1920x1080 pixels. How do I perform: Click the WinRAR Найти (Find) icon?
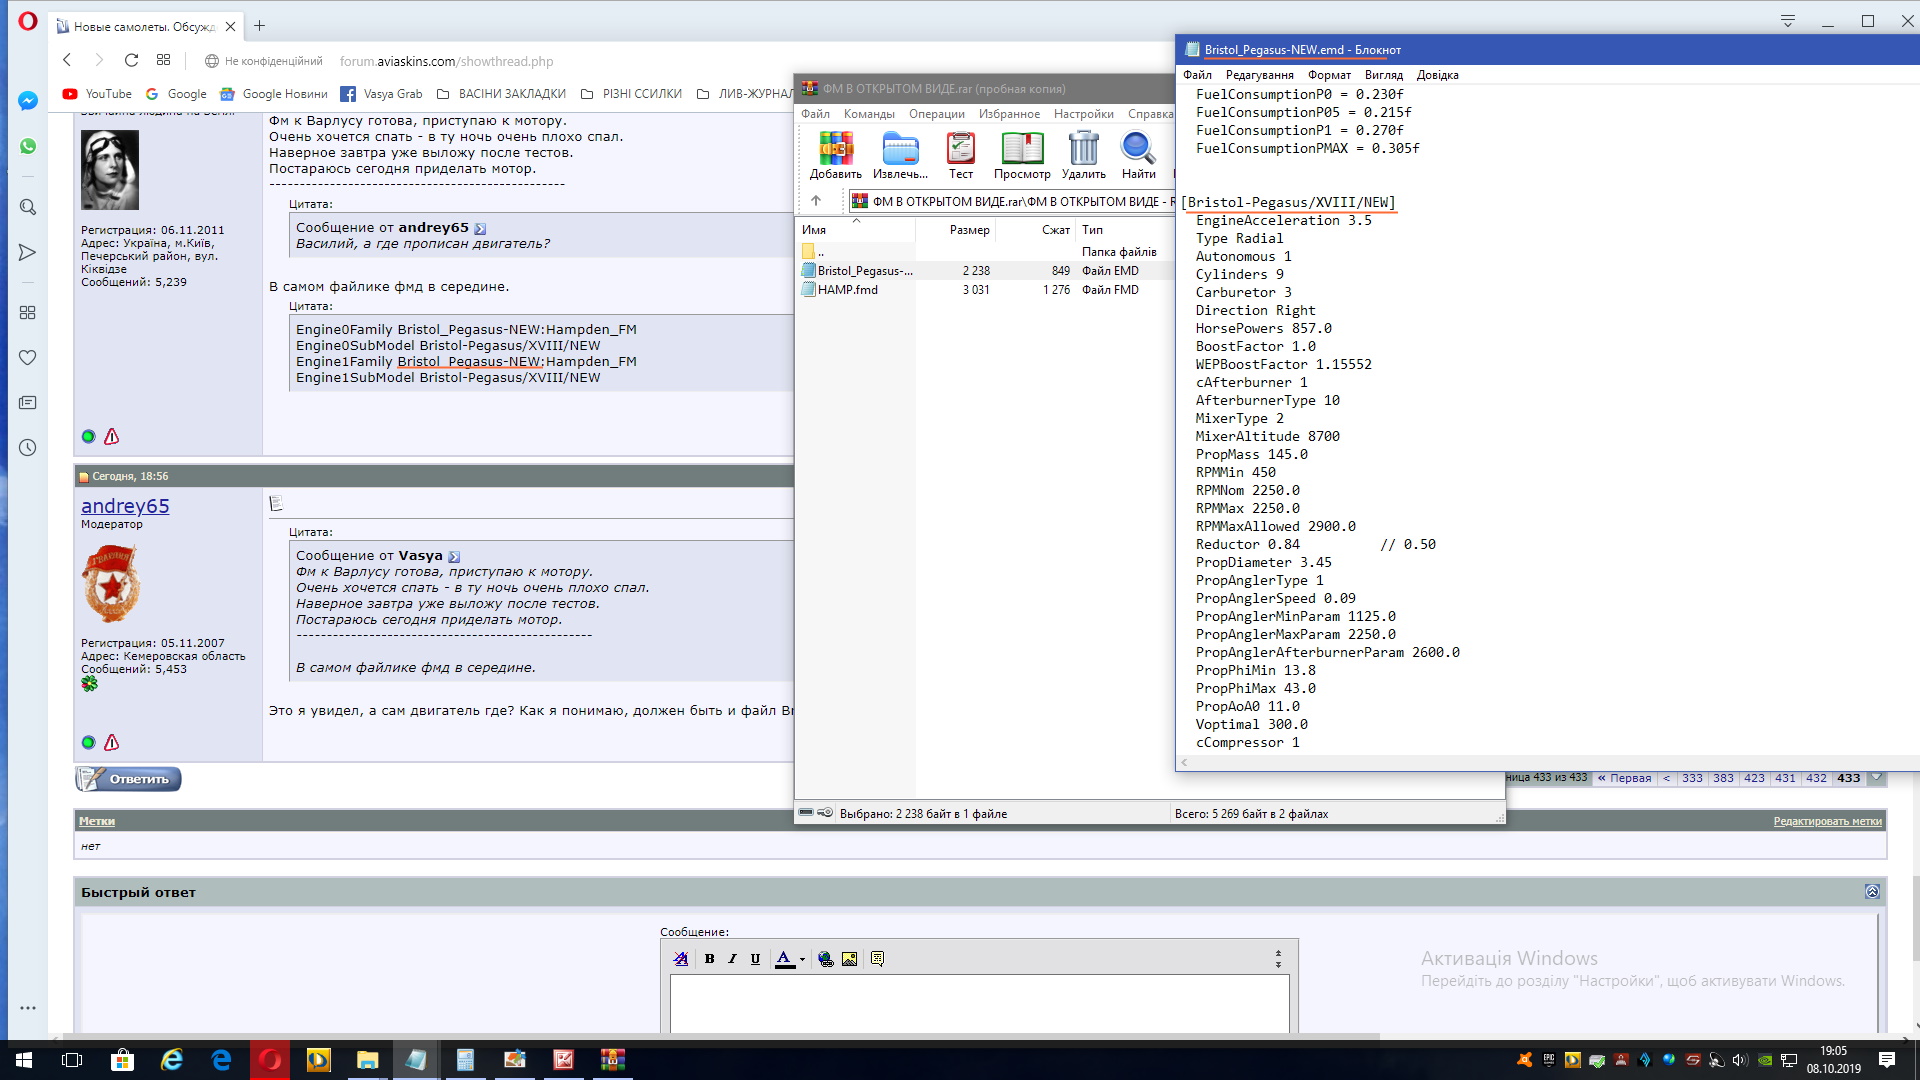click(x=1138, y=154)
